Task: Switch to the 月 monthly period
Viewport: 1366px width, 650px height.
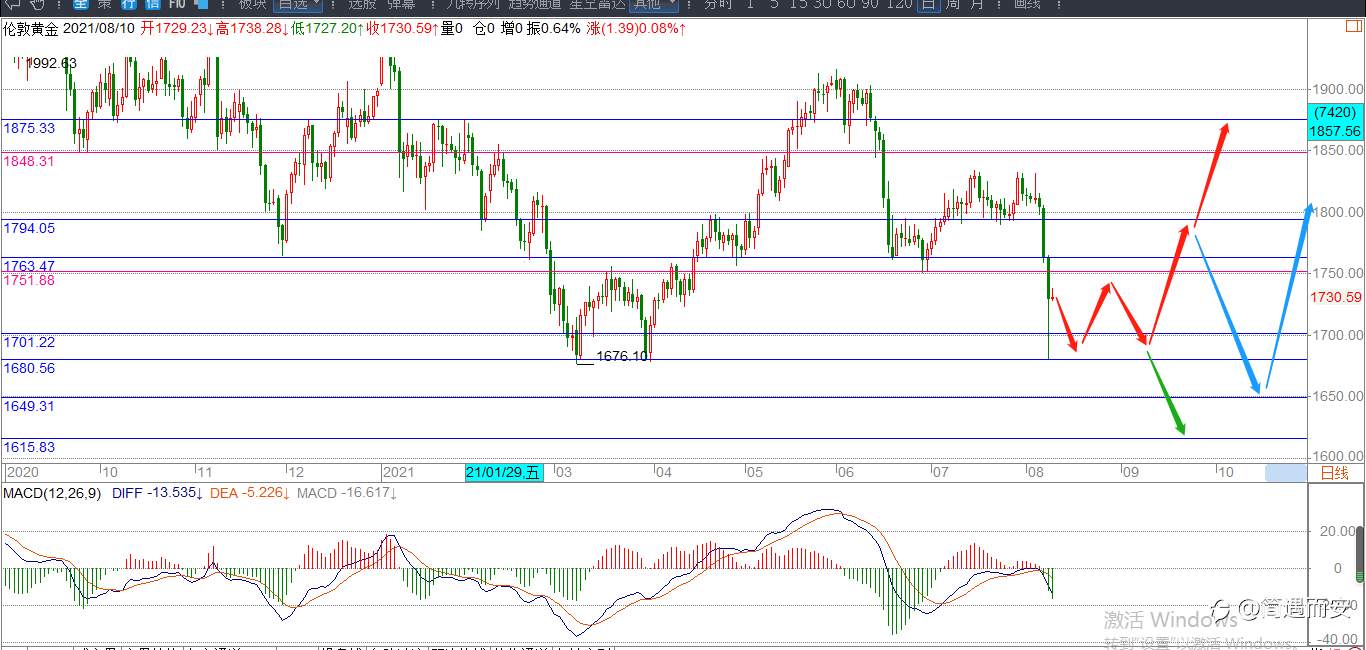Action: pos(976,4)
